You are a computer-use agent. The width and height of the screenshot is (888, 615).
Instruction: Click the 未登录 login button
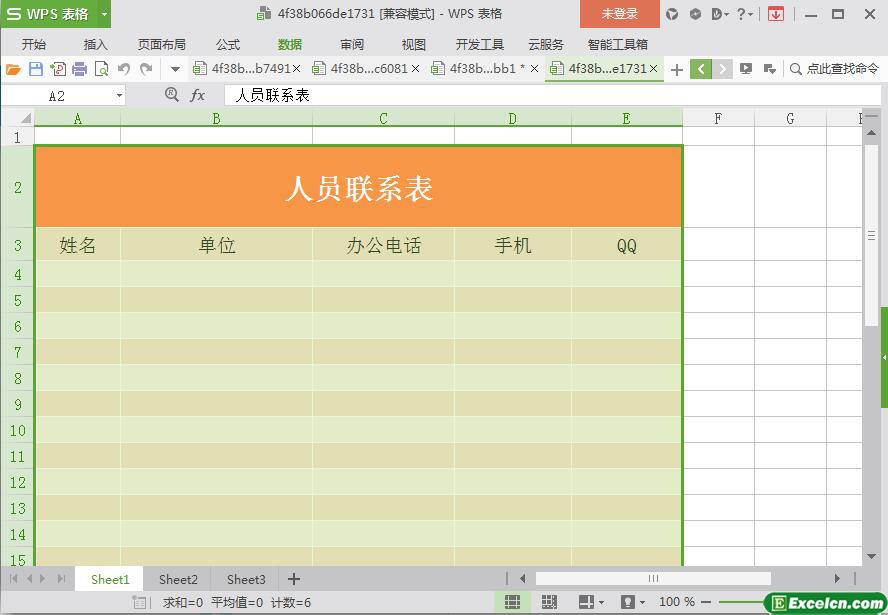point(619,14)
